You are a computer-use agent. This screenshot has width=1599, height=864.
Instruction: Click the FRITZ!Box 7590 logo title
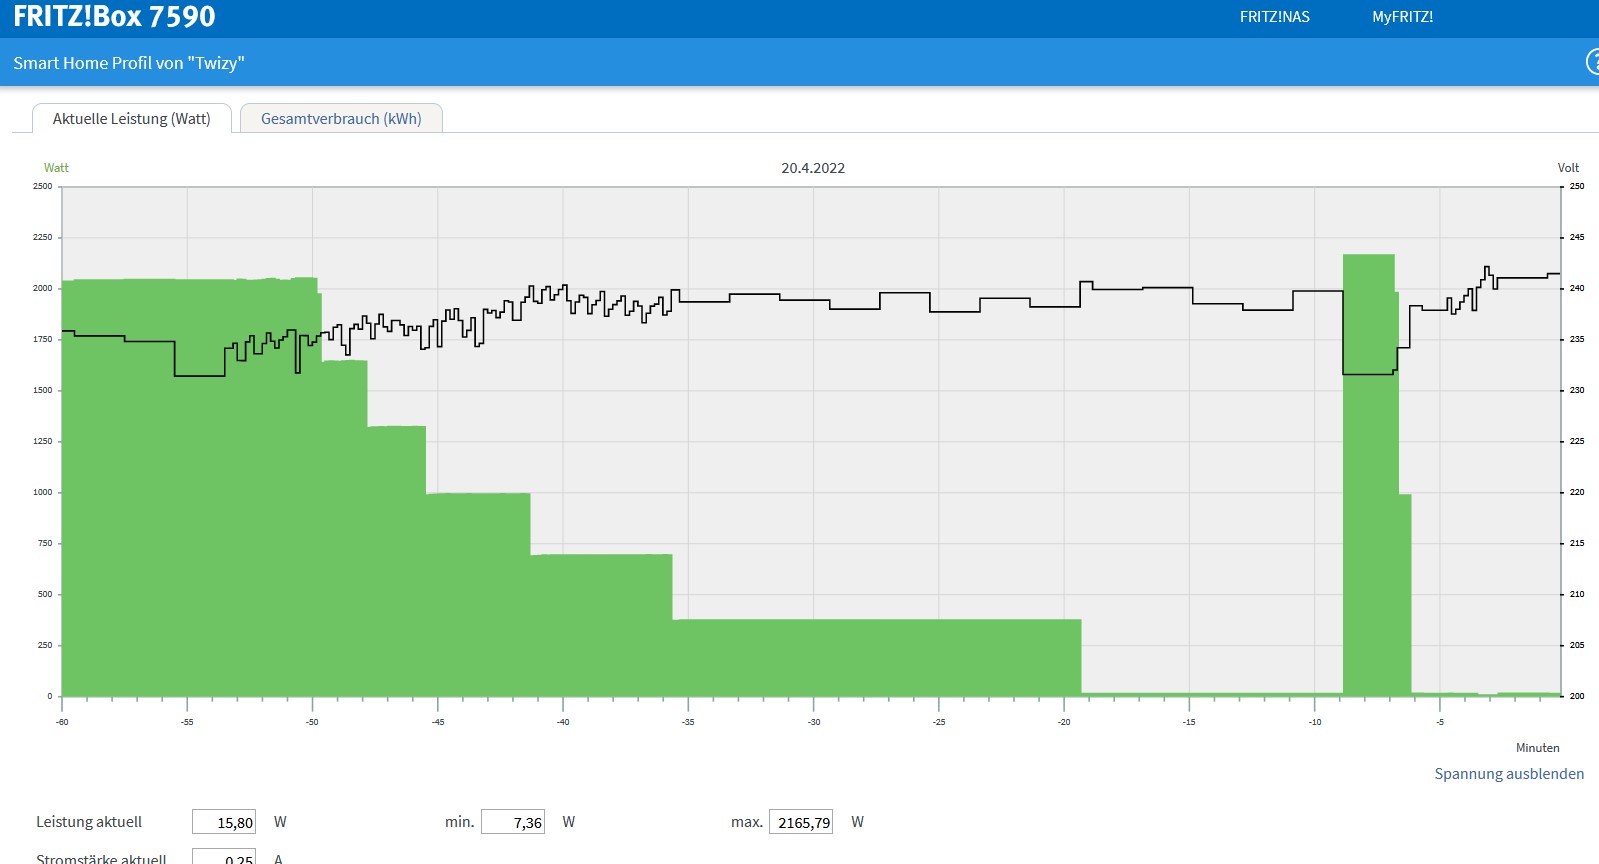pos(114,17)
